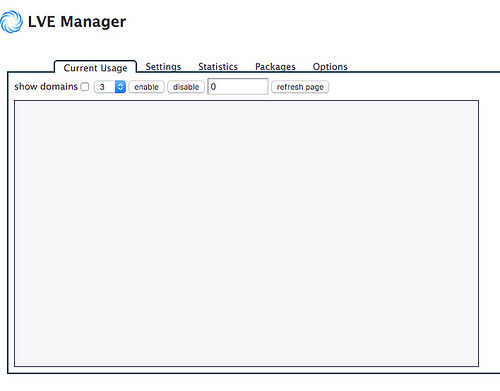The height and width of the screenshot is (391, 500).
Task: Go to the Packages tab
Action: click(x=275, y=67)
